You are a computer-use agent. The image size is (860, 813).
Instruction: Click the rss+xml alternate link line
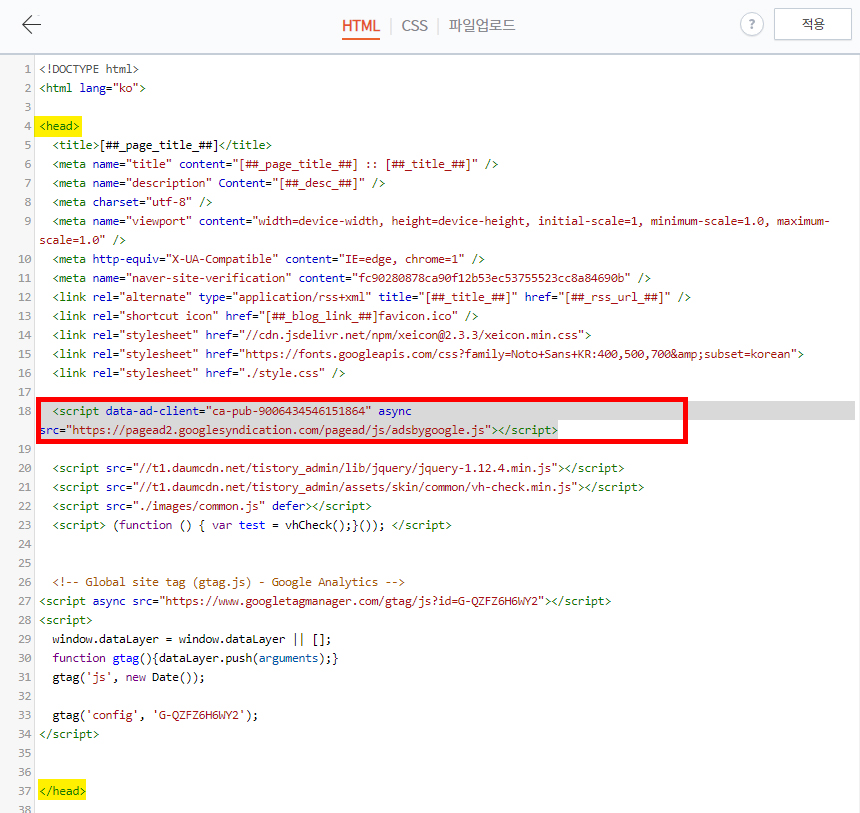[371, 297]
